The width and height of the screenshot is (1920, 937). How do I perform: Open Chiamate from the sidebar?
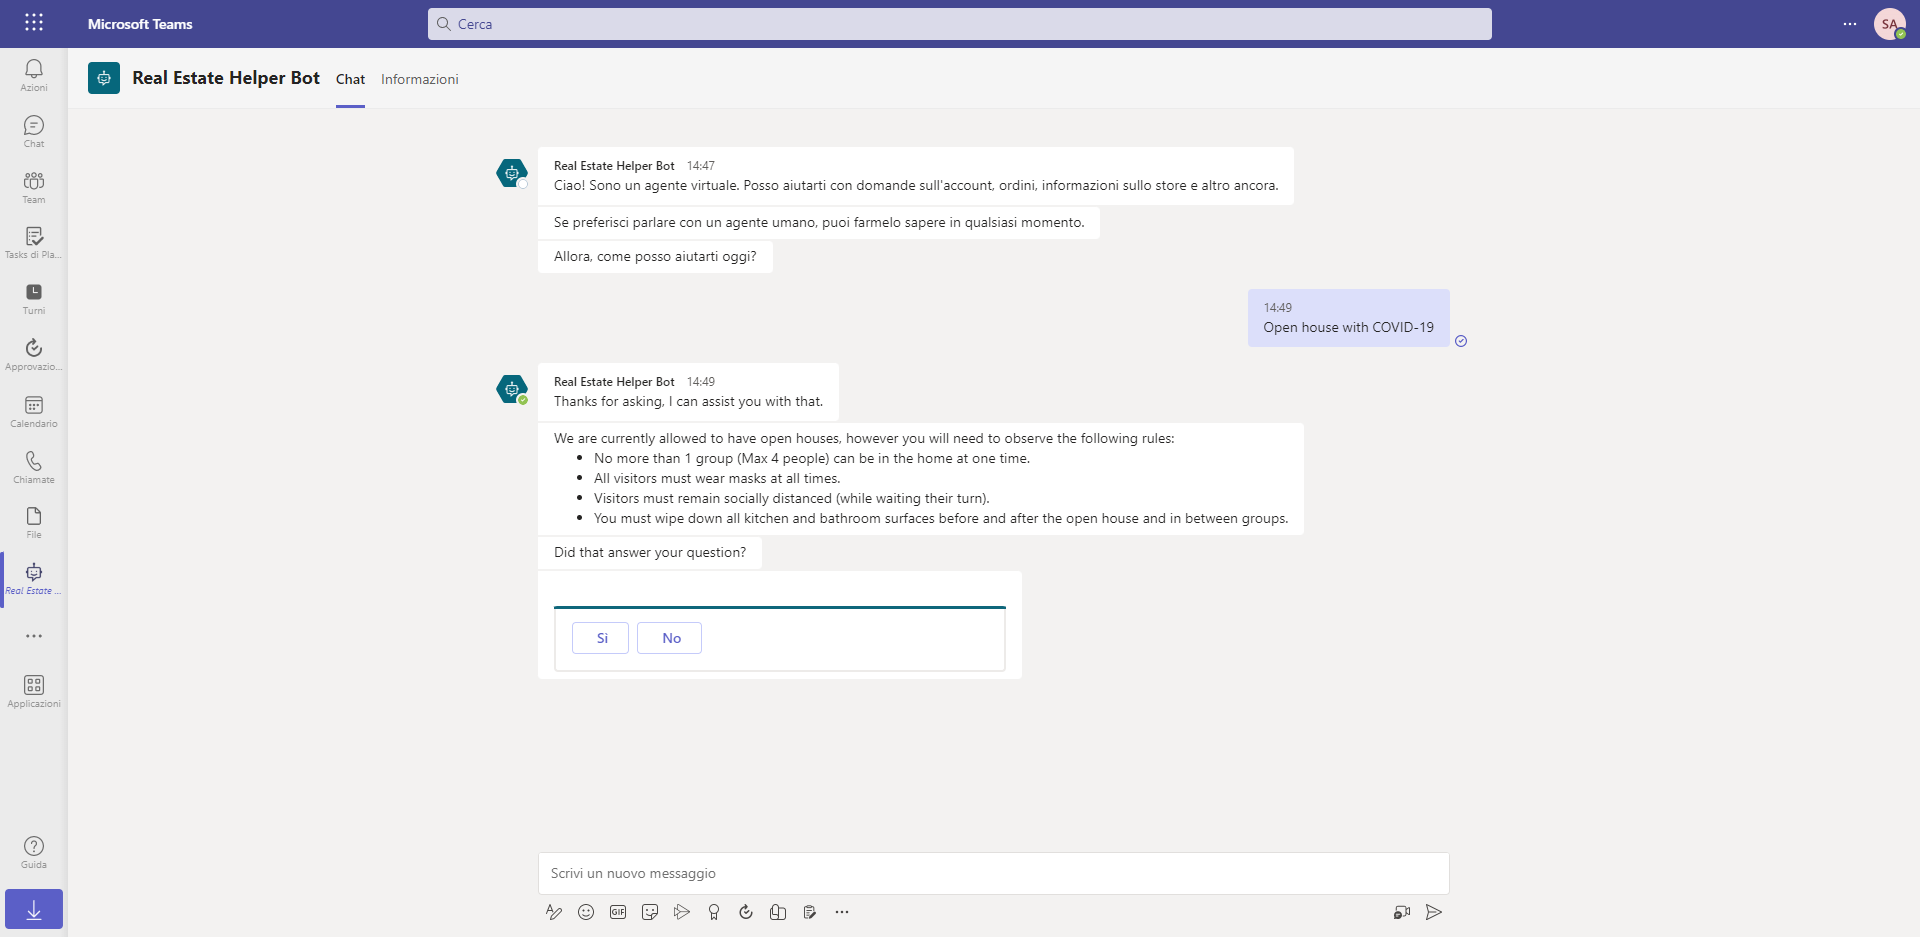pos(33,465)
